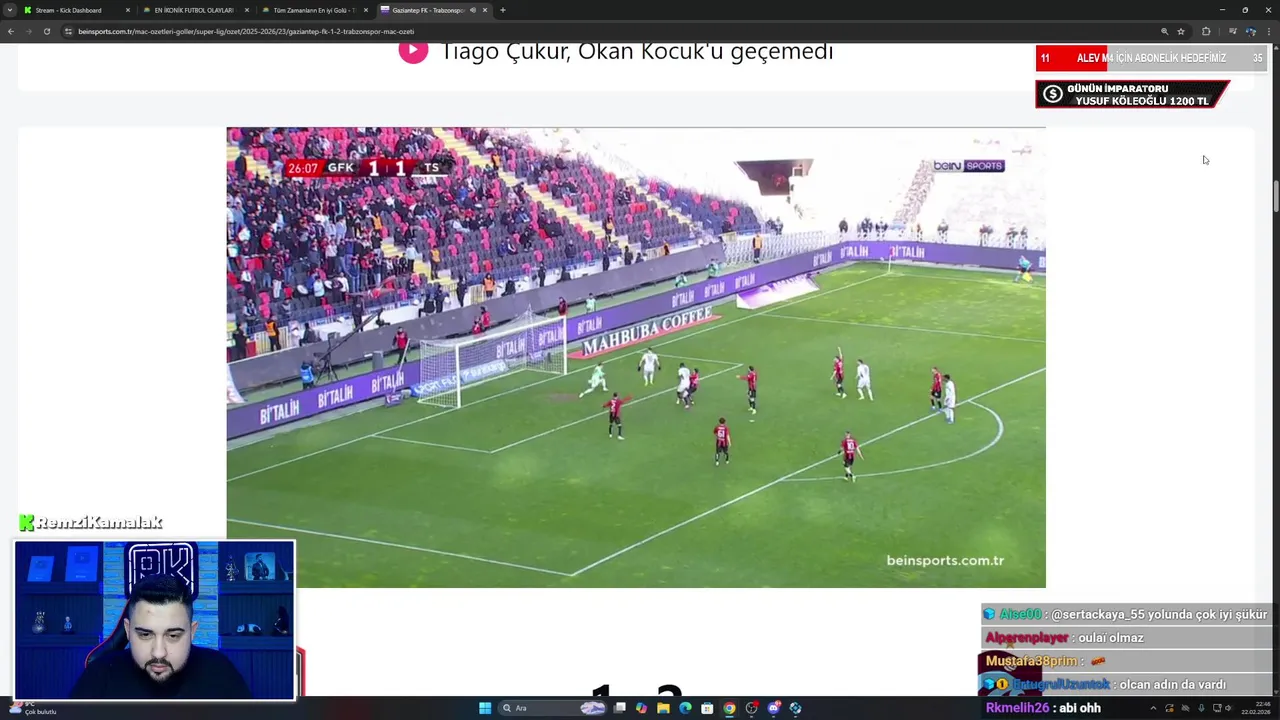The image size is (1280, 720).
Task: Click the page vertical scrollbar thumb
Action: pyautogui.click(x=1276, y=196)
